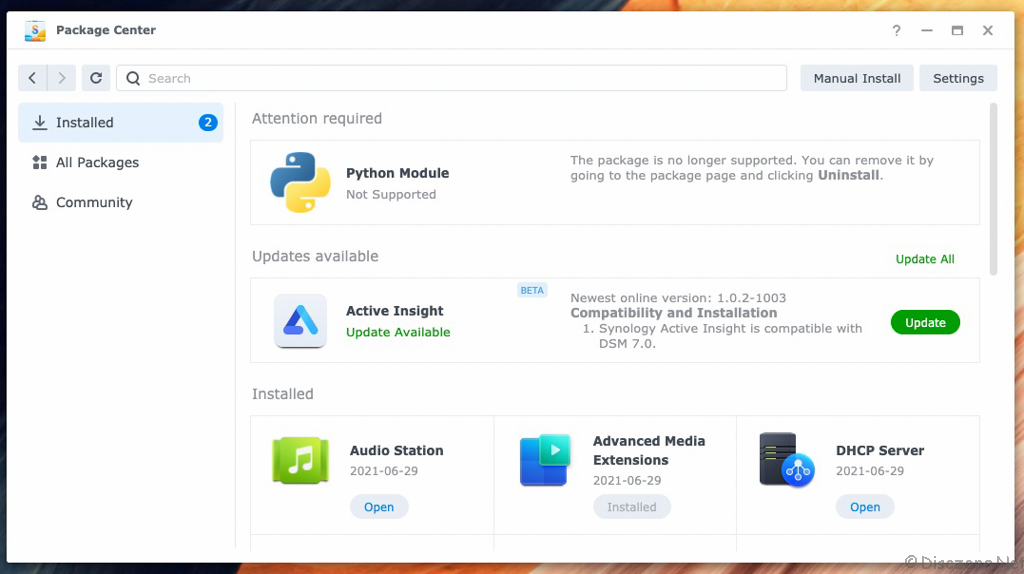Click the BETA tag on Active Insight
Viewport: 1024px width, 574px height.
click(x=532, y=291)
